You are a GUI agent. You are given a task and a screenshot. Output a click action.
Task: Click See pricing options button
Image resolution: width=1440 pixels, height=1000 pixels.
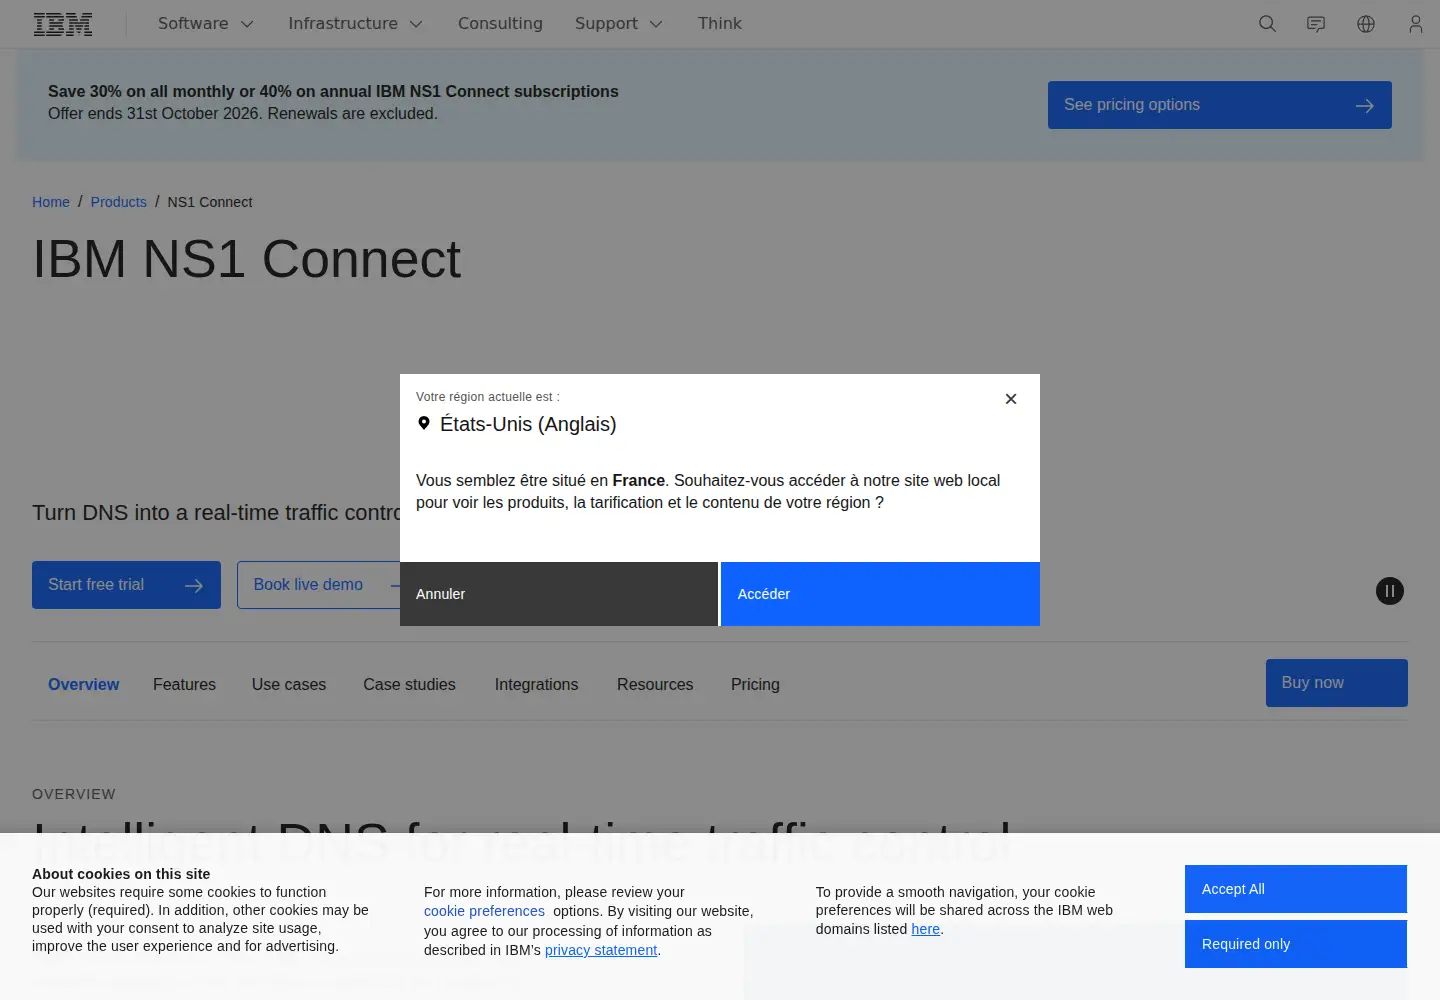click(1220, 105)
